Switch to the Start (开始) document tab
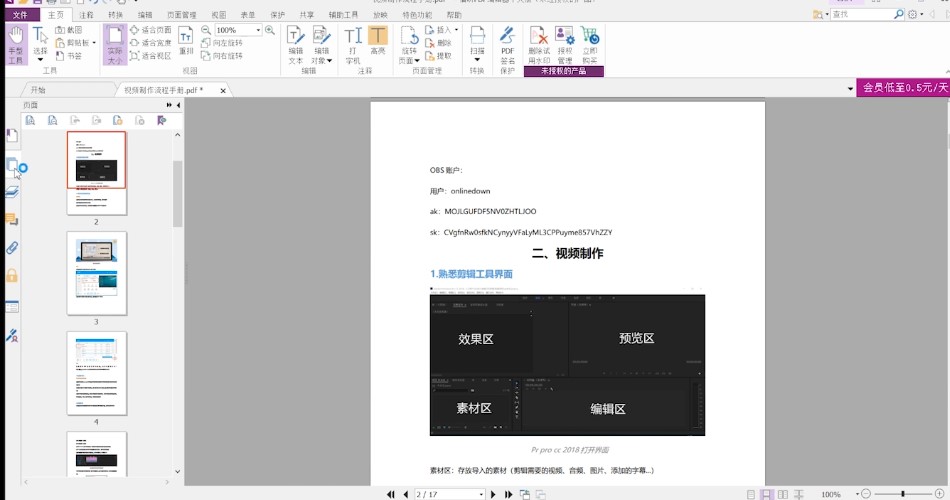The image size is (950, 500). [x=38, y=90]
